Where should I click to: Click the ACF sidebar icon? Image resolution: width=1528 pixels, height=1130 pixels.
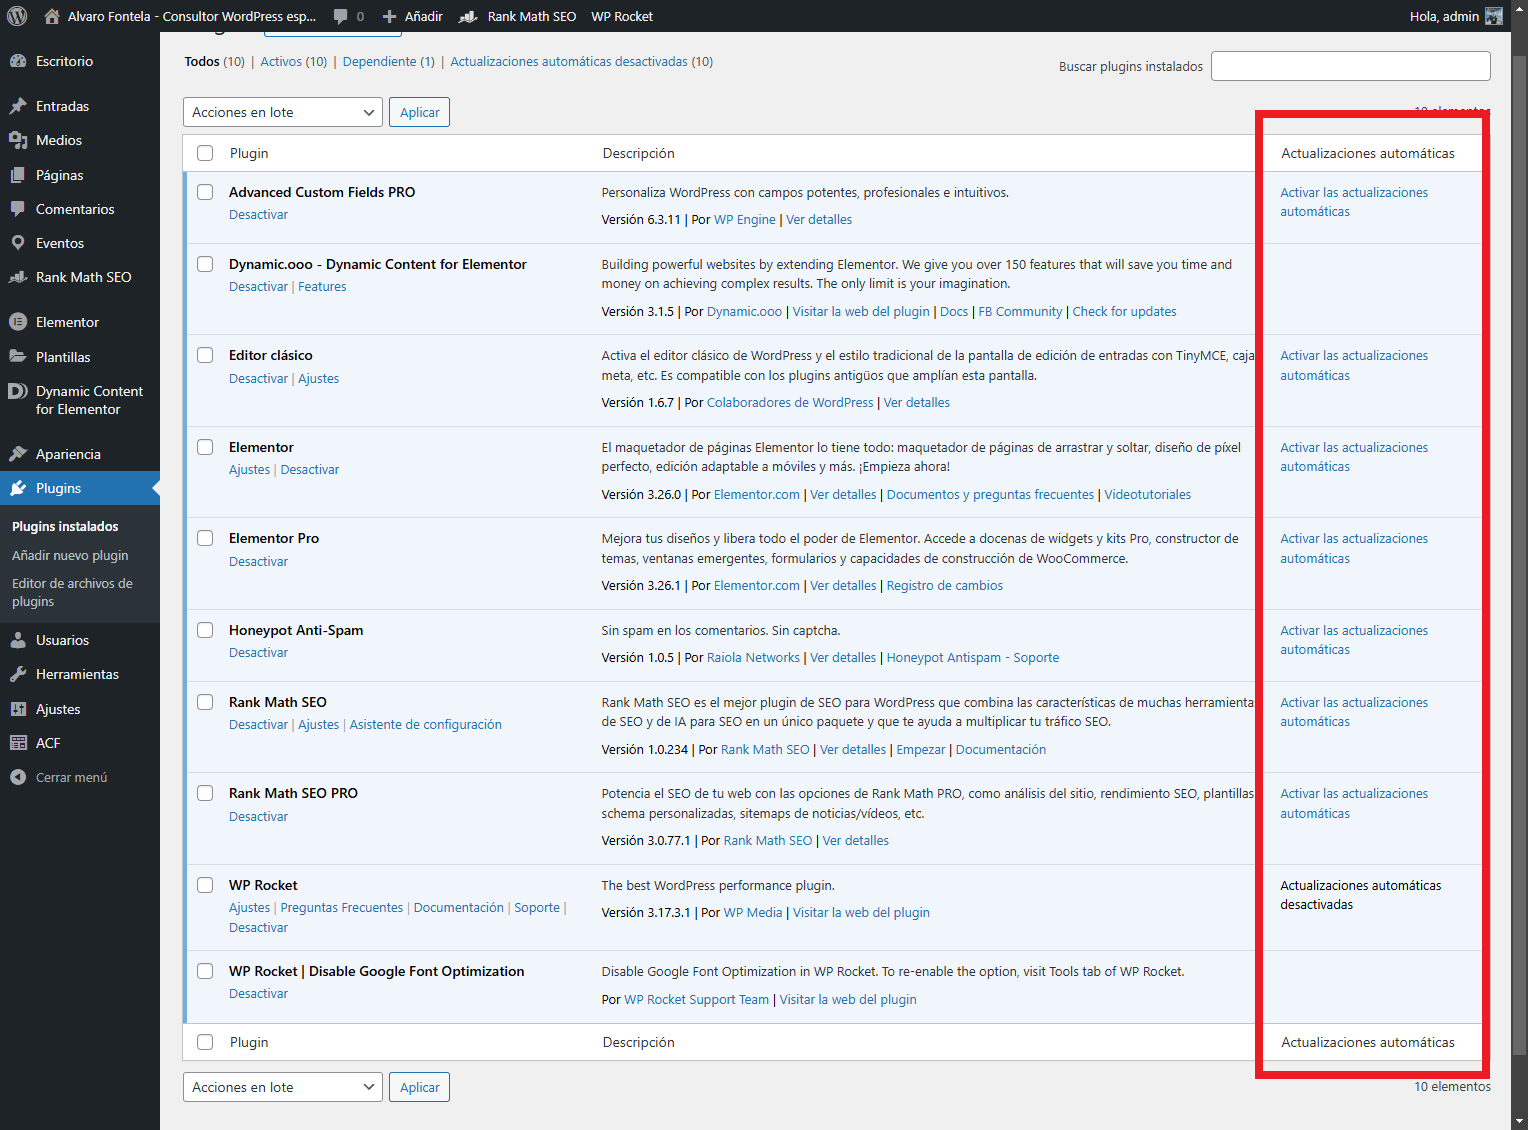(x=18, y=743)
